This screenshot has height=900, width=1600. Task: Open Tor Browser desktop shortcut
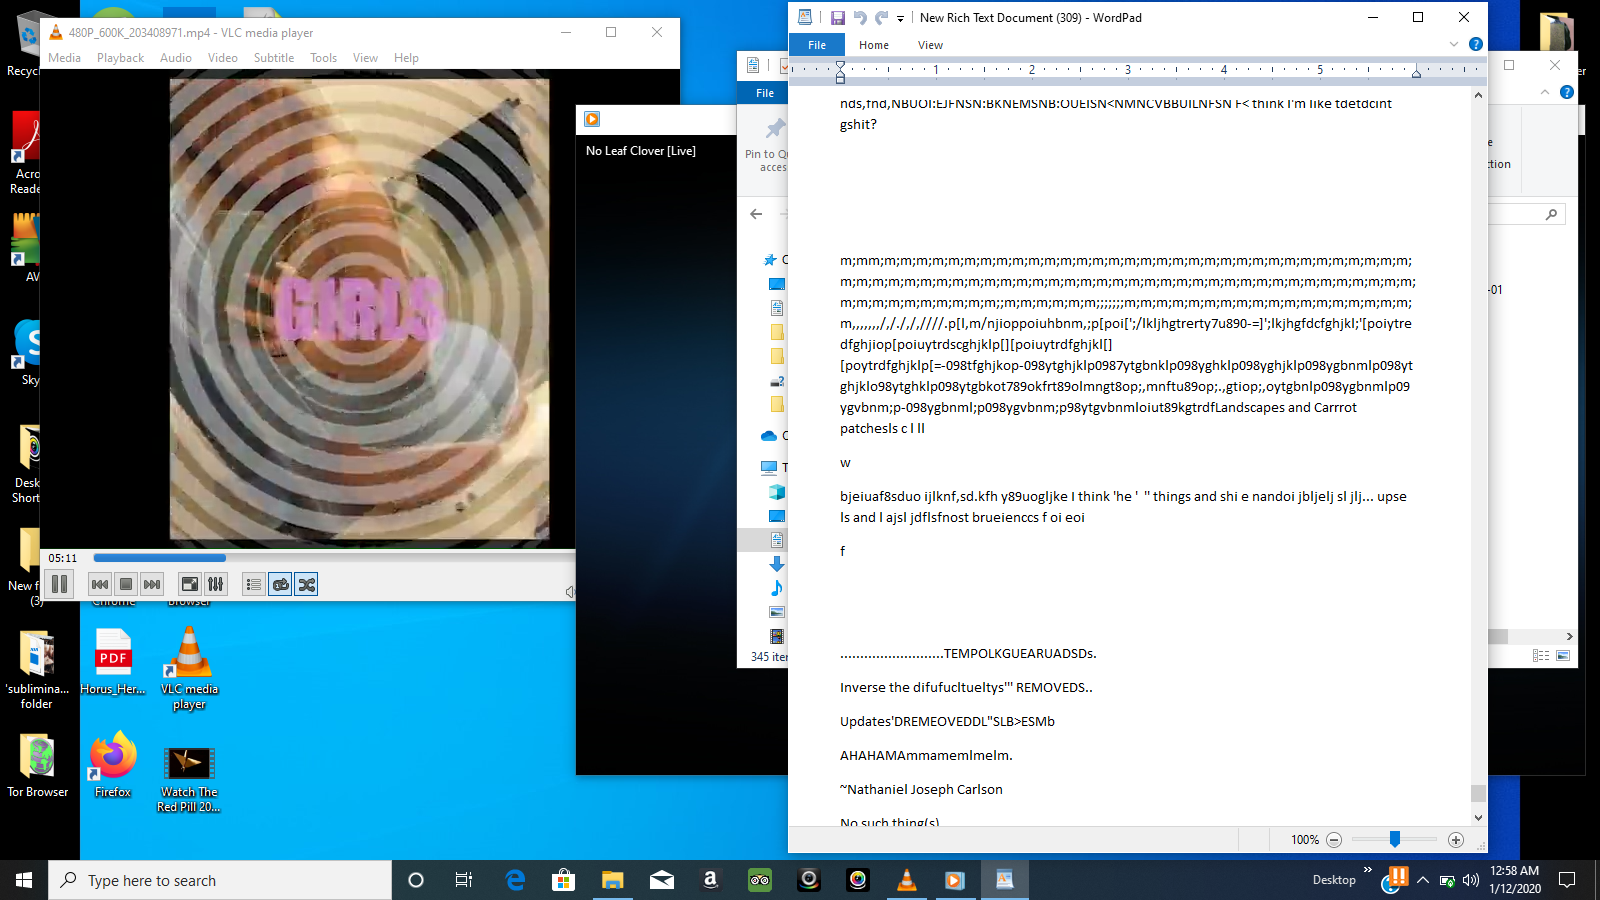click(38, 764)
